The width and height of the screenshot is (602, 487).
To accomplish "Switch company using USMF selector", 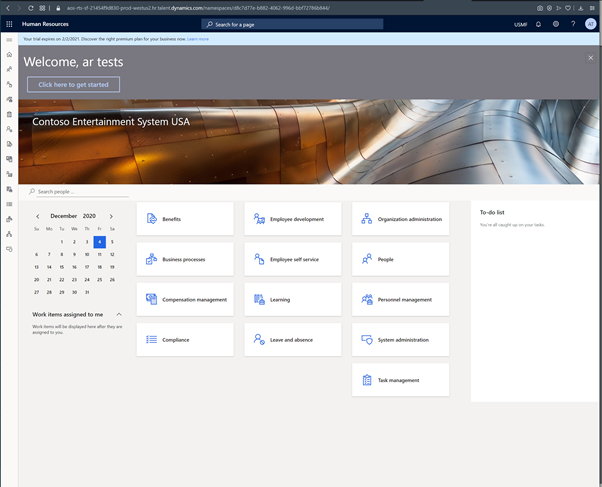I will [520, 24].
